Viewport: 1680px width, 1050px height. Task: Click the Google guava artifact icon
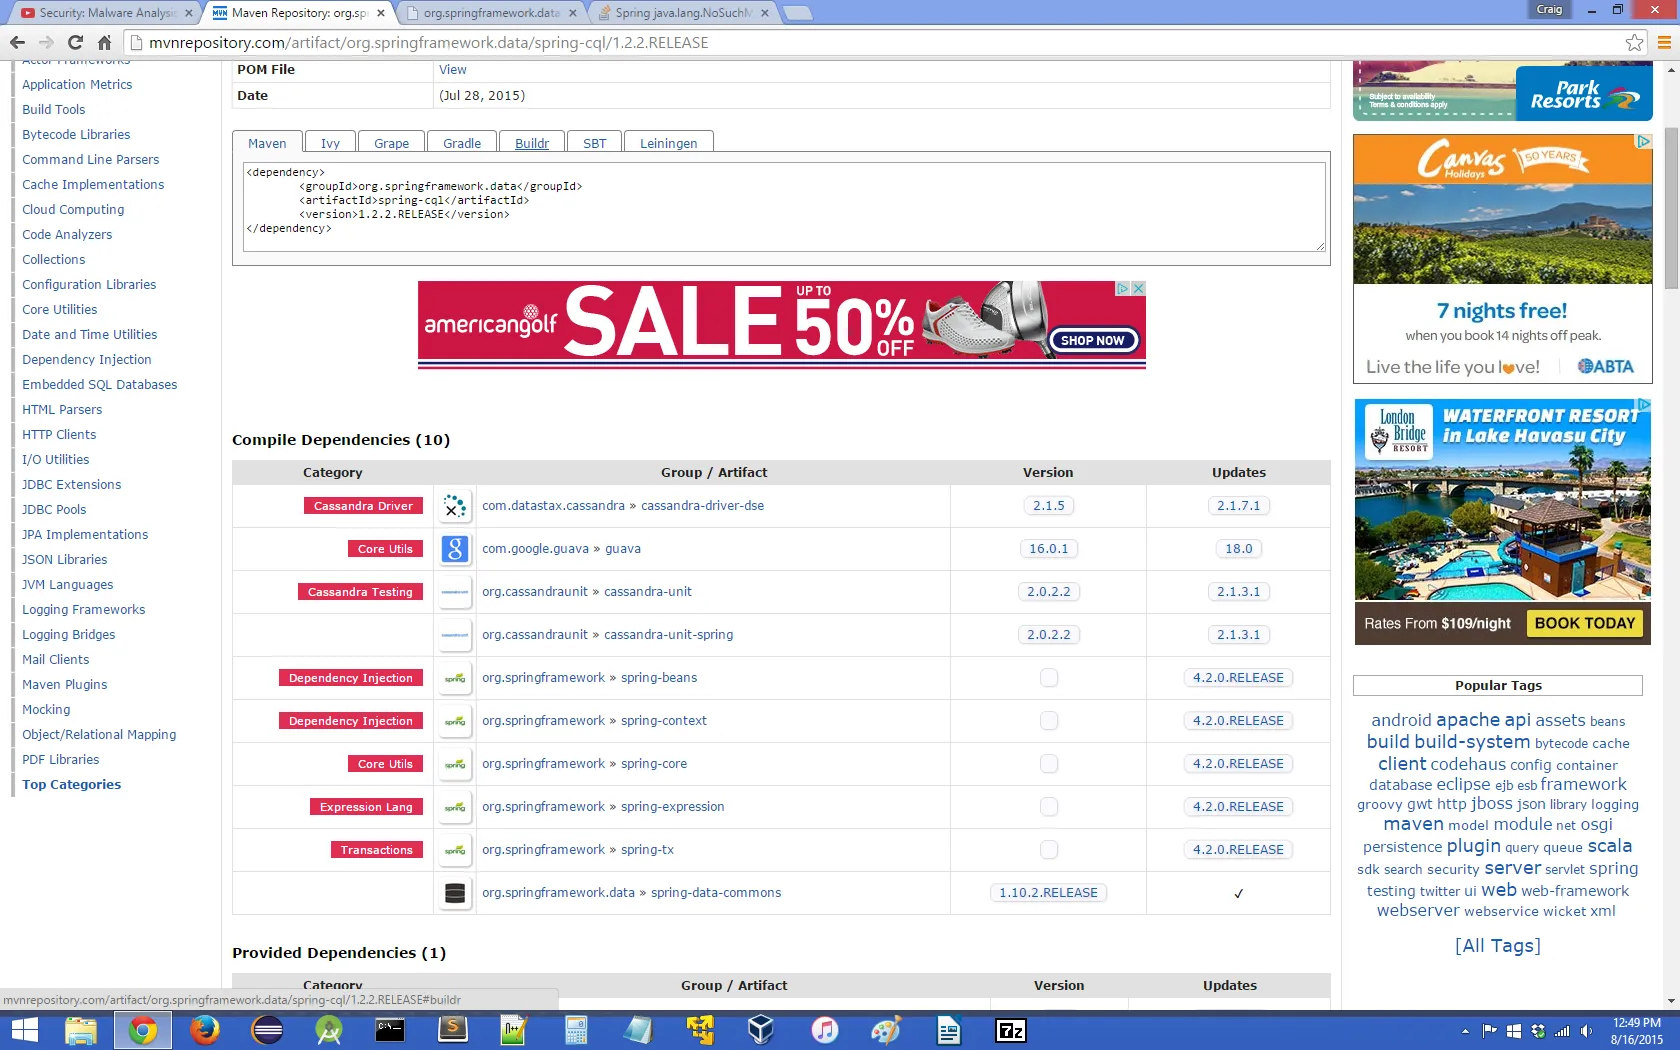point(455,549)
